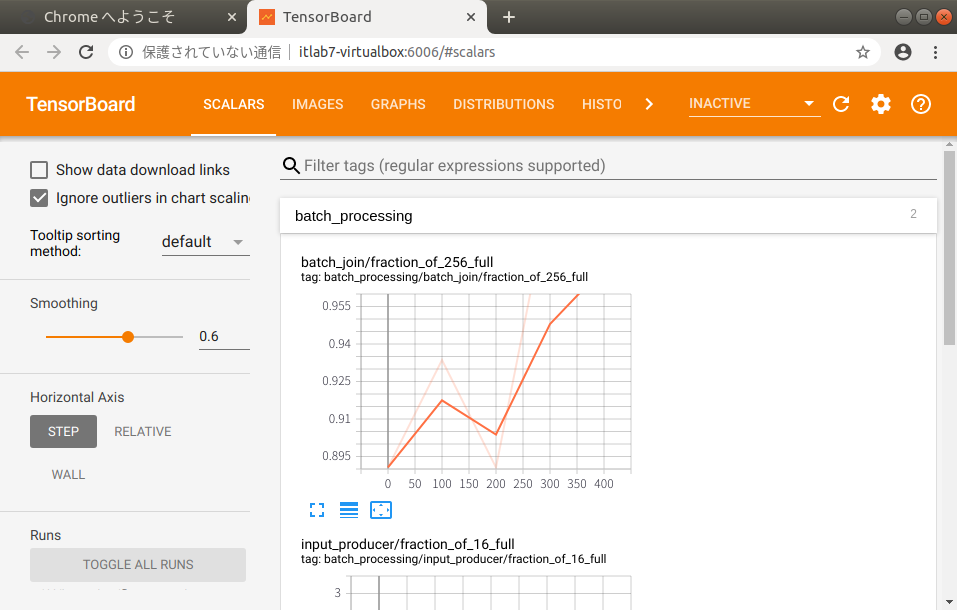Image resolution: width=957 pixels, height=610 pixels.
Task: Uncheck Ignore outliers in chart scaling
Action: 39,198
